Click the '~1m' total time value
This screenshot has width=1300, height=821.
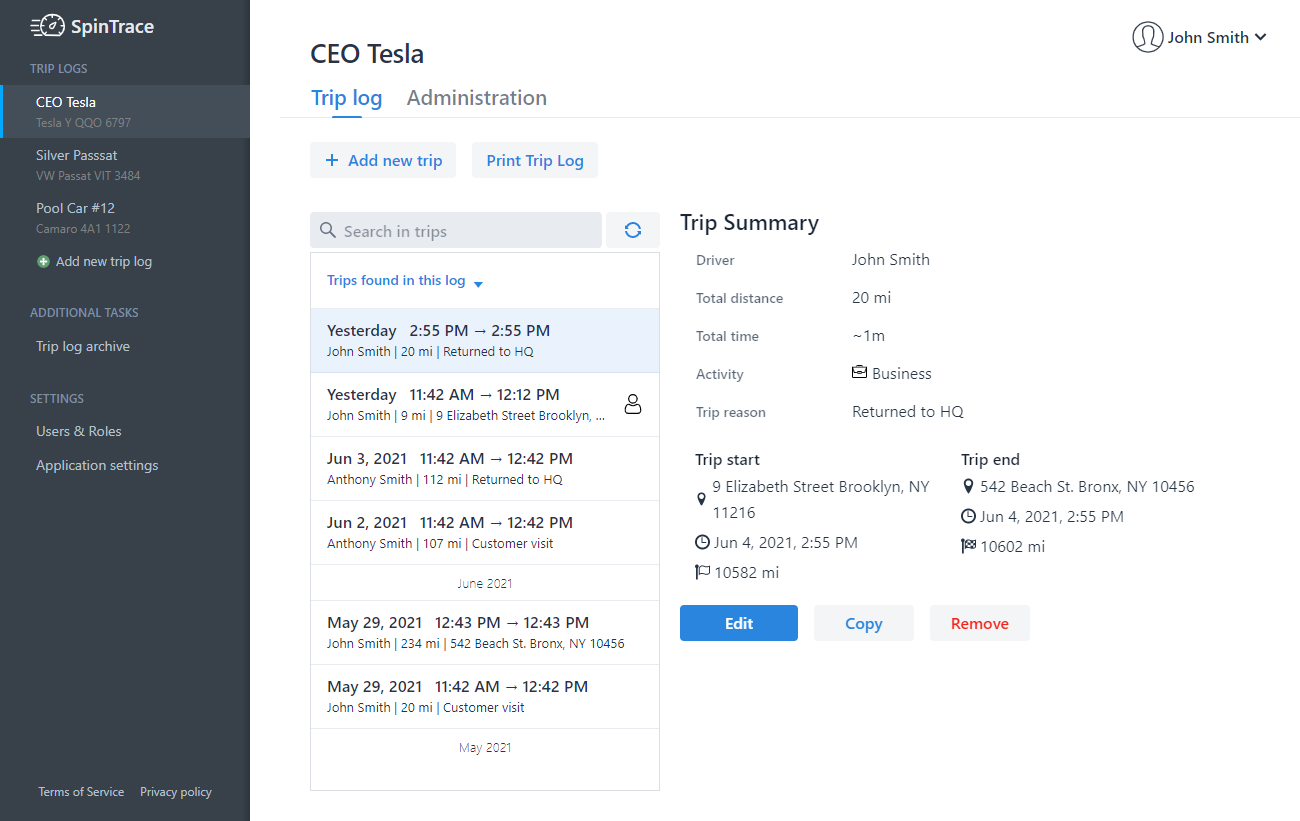[868, 336]
